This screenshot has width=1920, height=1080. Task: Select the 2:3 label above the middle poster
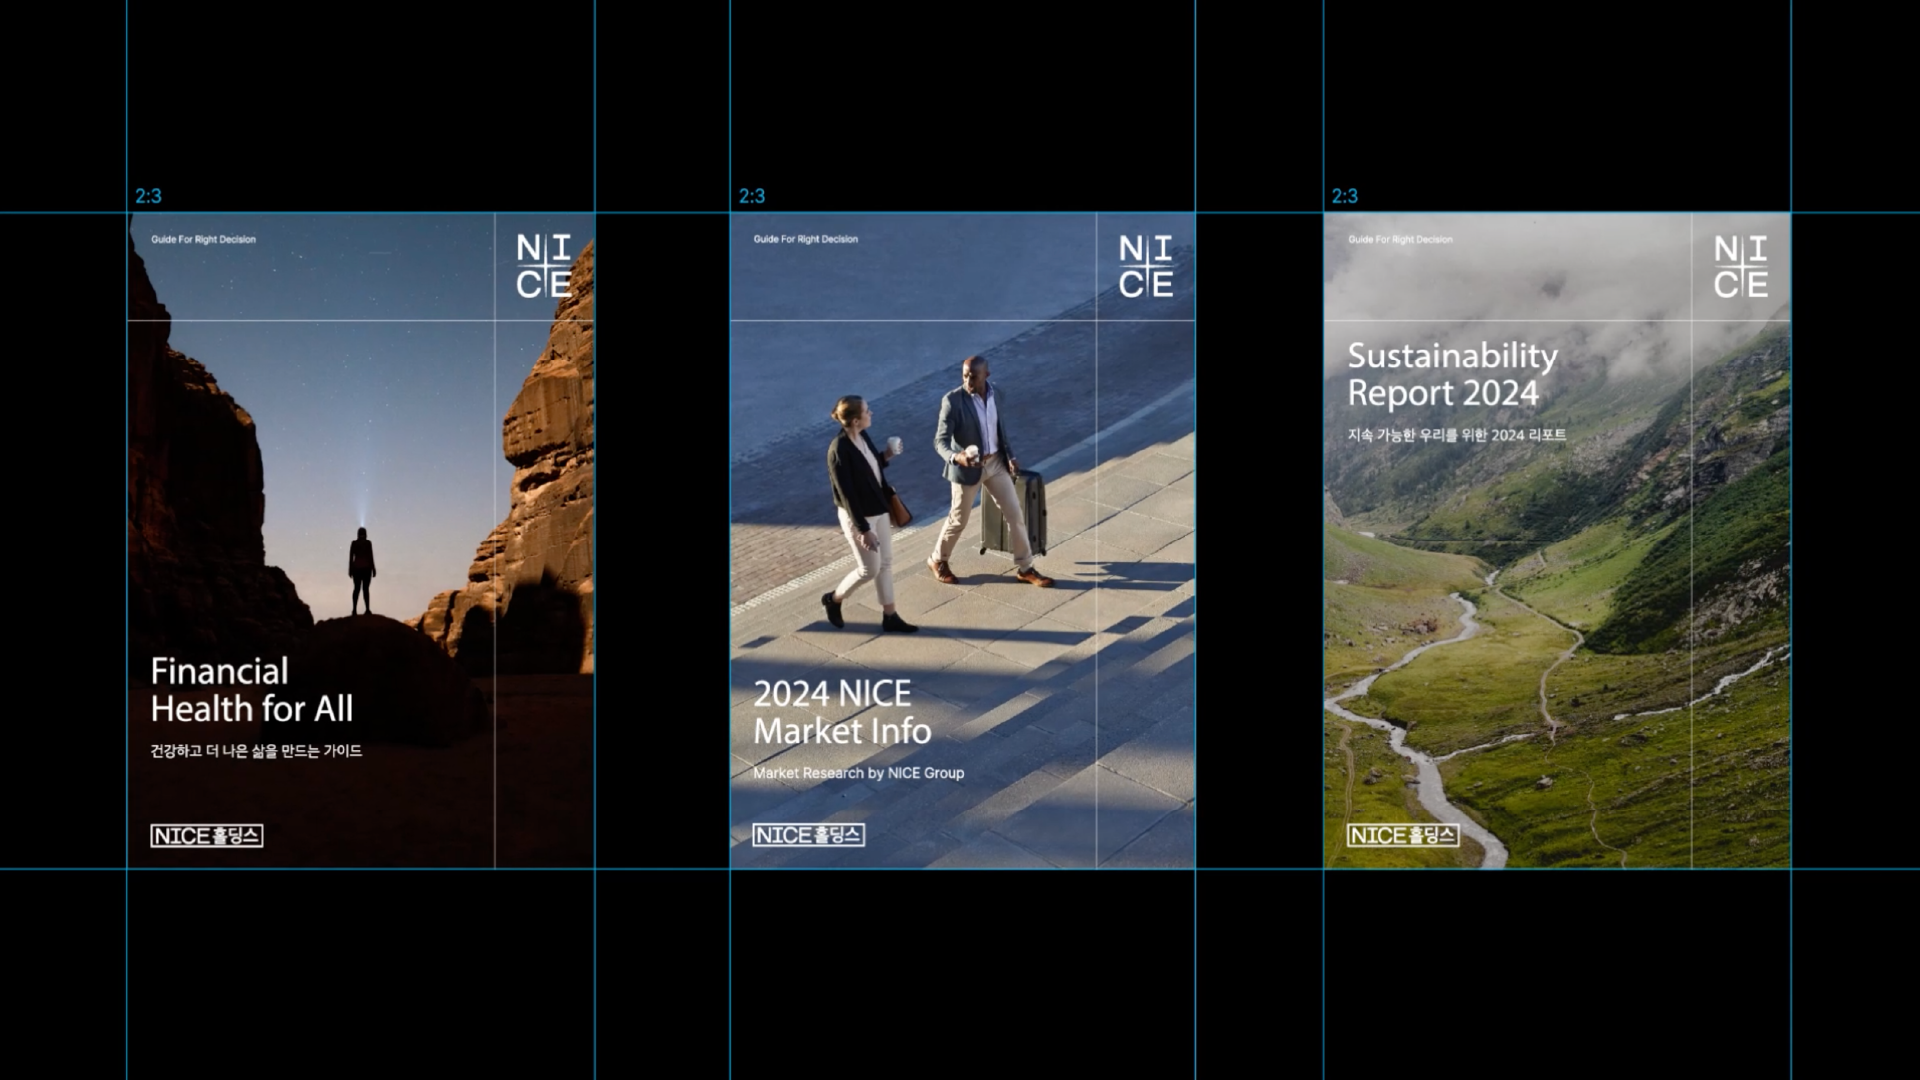pyautogui.click(x=752, y=196)
